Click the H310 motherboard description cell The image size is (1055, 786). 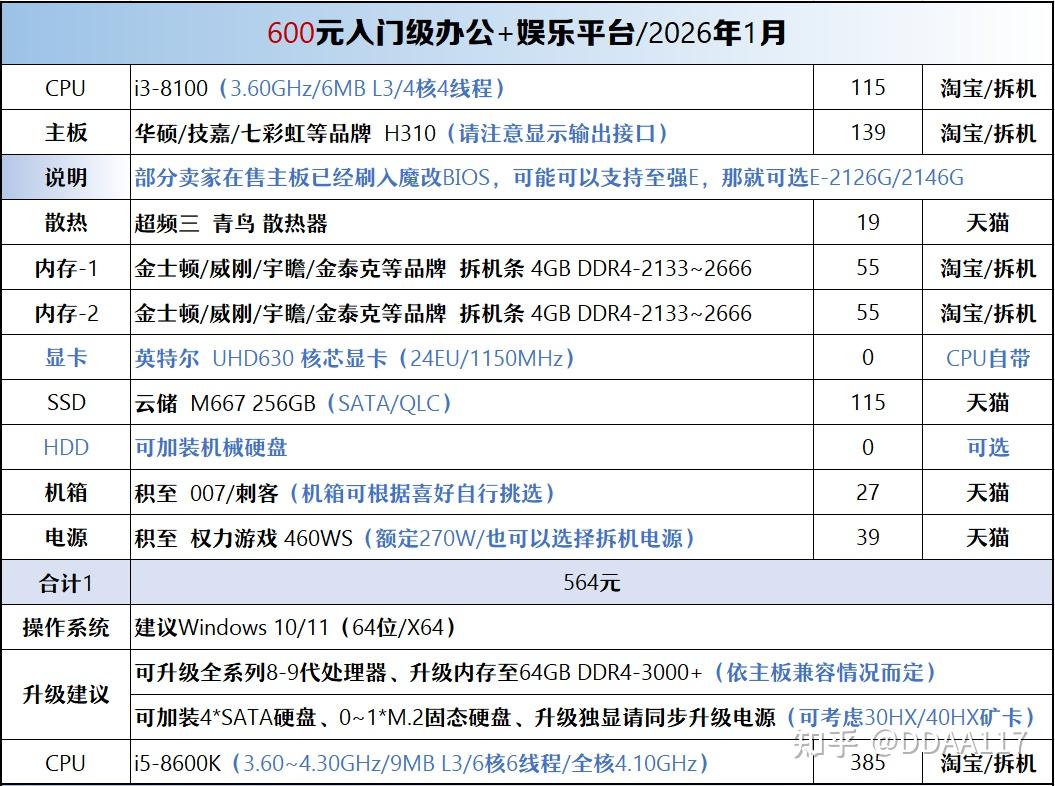[472, 133]
